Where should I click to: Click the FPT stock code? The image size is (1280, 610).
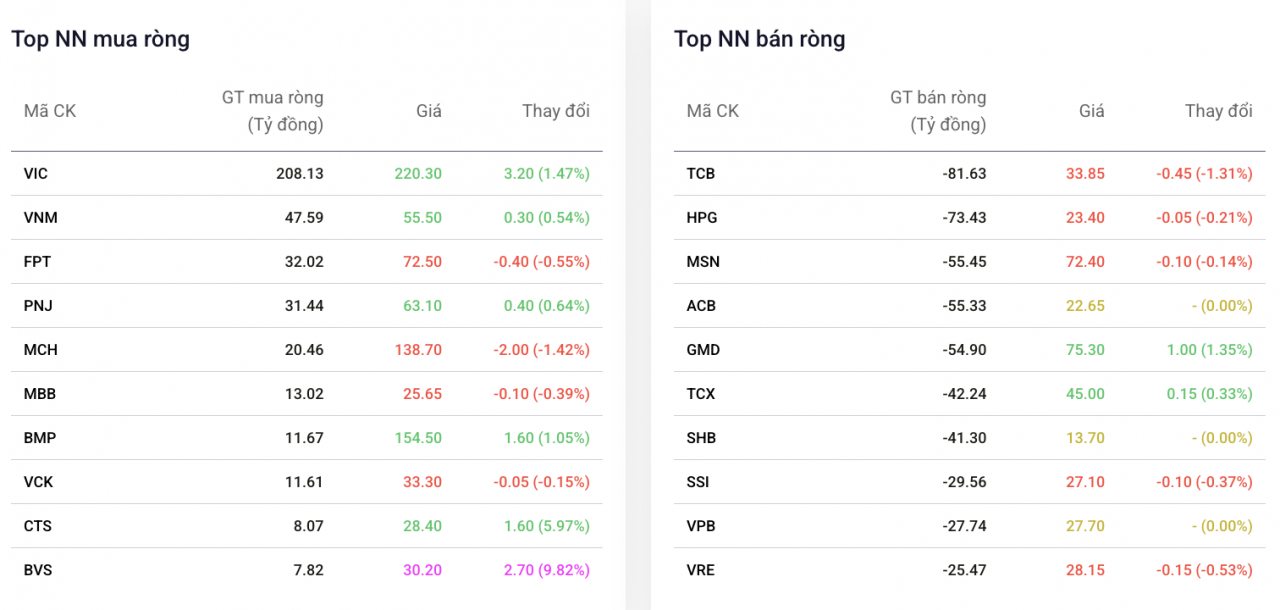pyautogui.click(x=37, y=262)
